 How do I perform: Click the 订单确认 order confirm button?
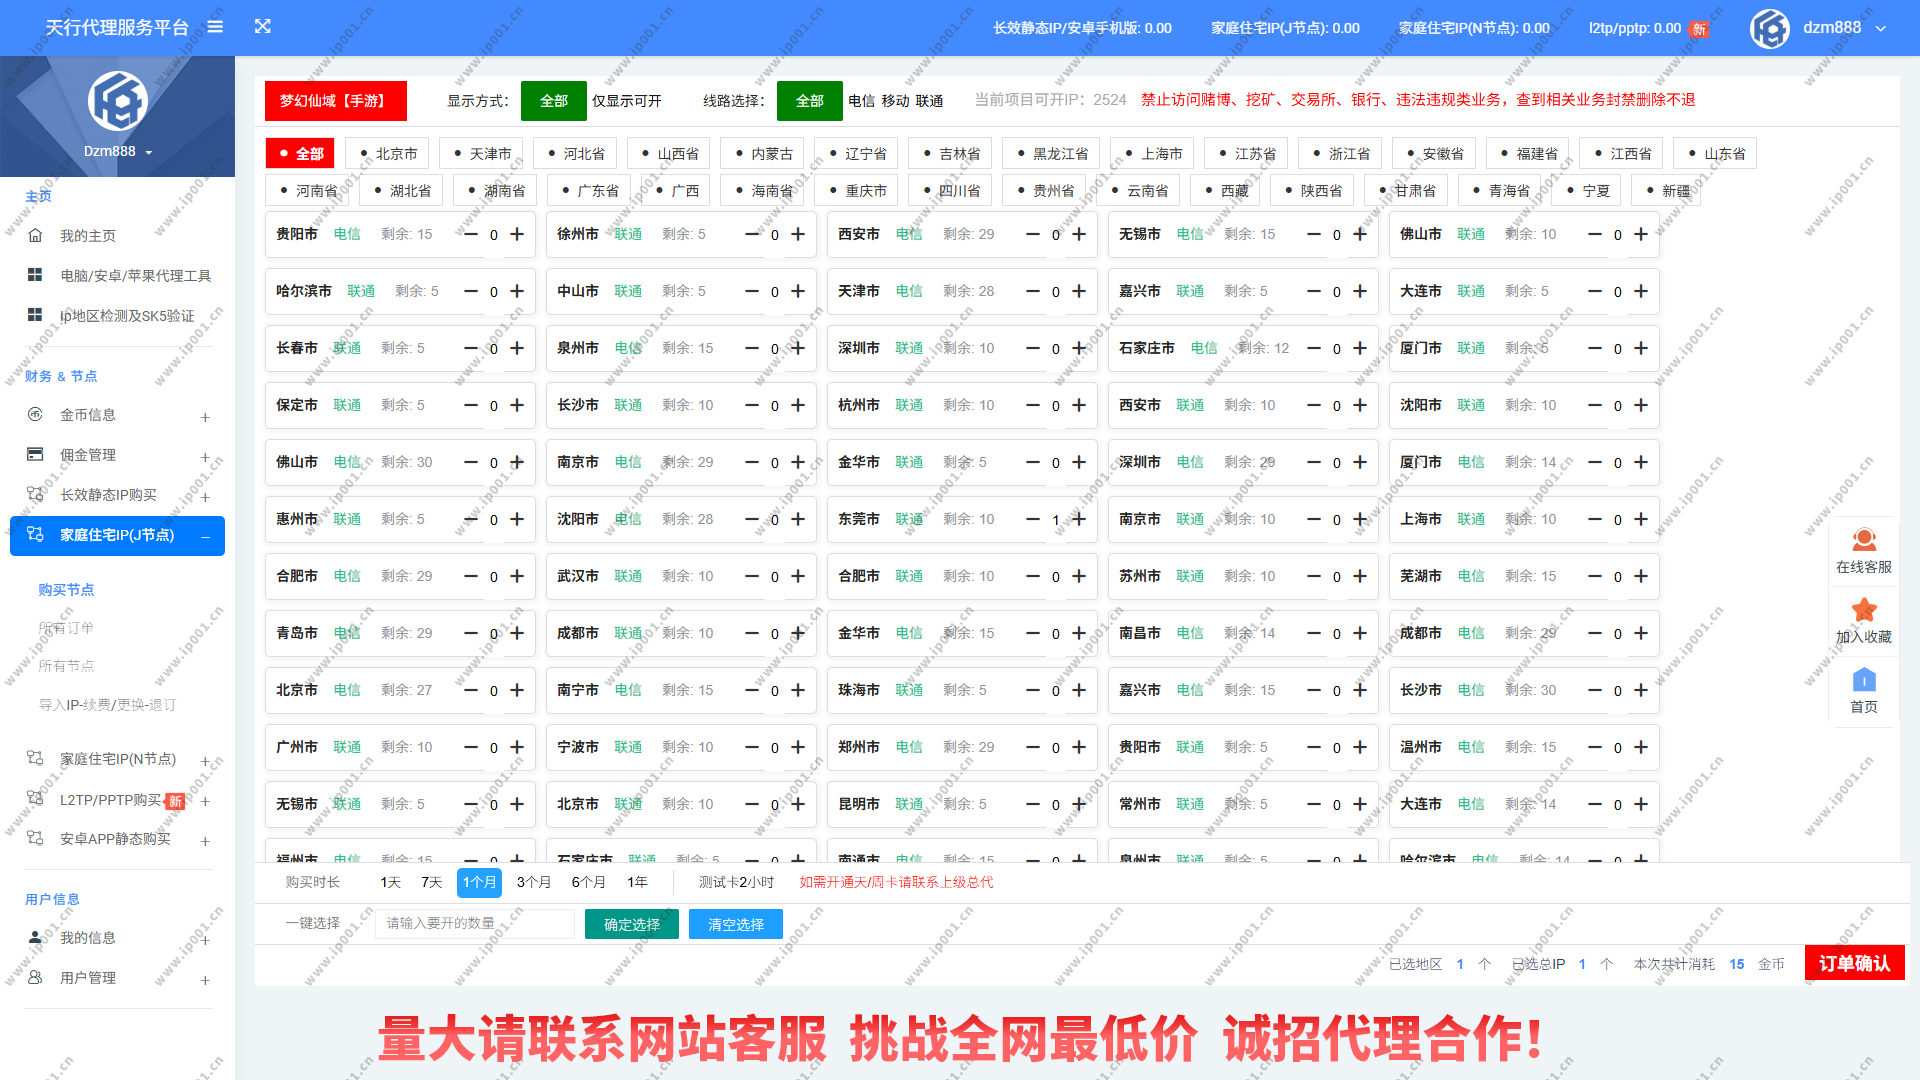pos(1854,963)
